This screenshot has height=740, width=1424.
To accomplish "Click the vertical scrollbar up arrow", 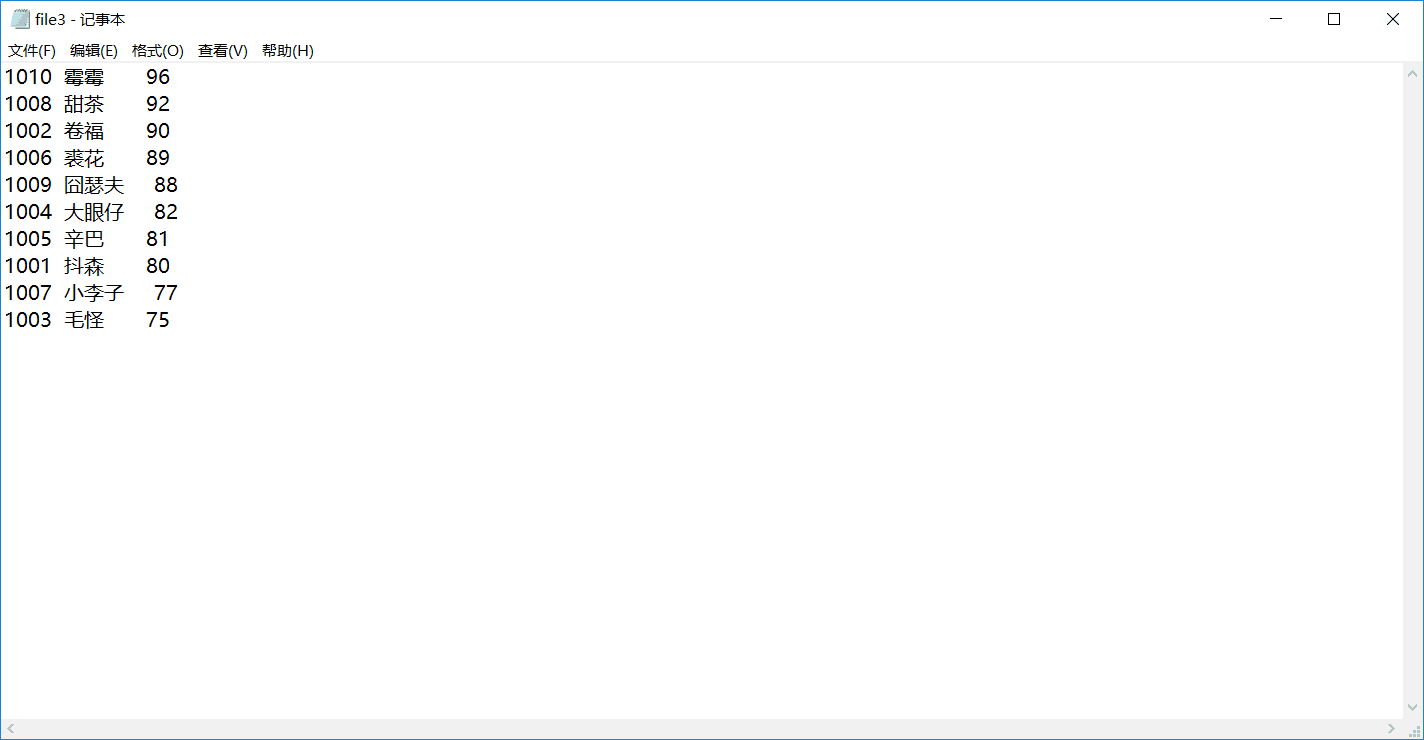I will 1413,74.
